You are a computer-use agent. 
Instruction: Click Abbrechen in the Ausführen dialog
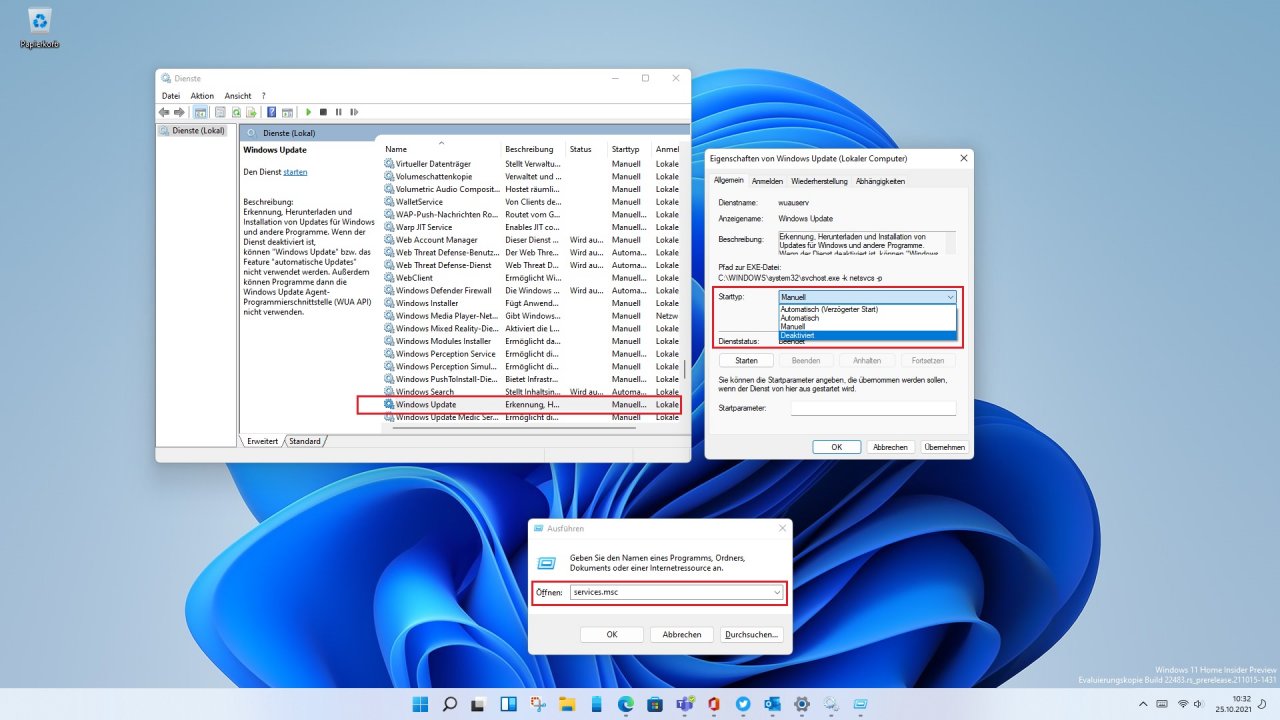(x=682, y=634)
